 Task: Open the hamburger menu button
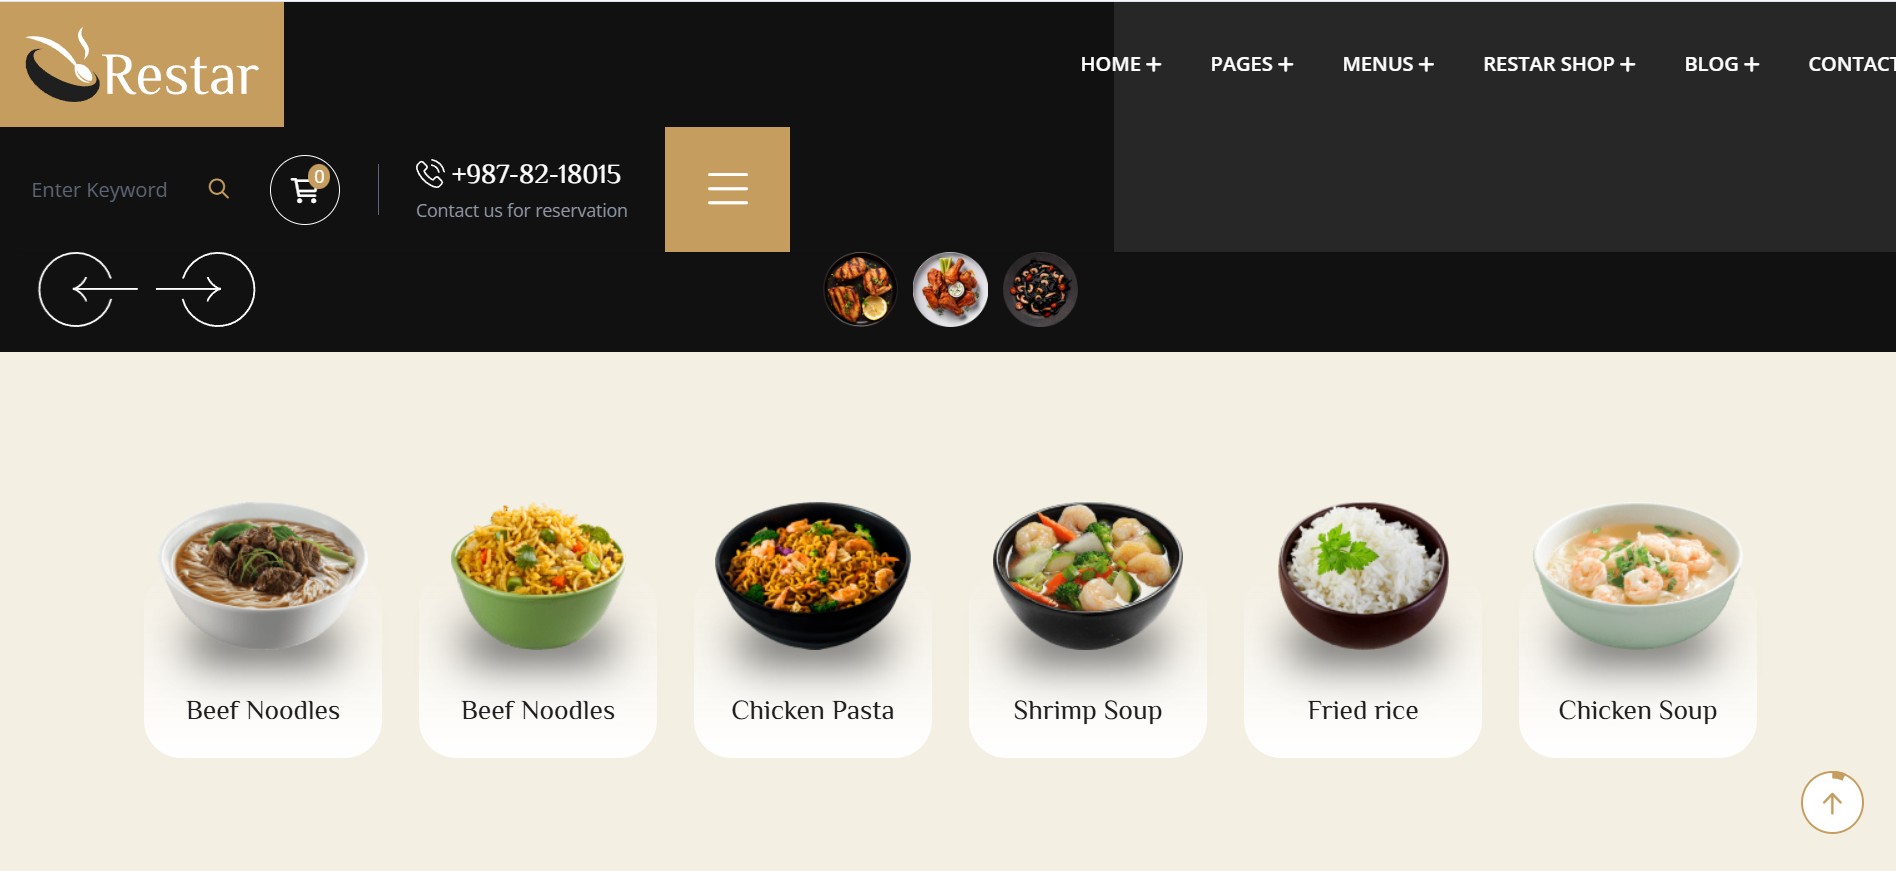(x=727, y=189)
